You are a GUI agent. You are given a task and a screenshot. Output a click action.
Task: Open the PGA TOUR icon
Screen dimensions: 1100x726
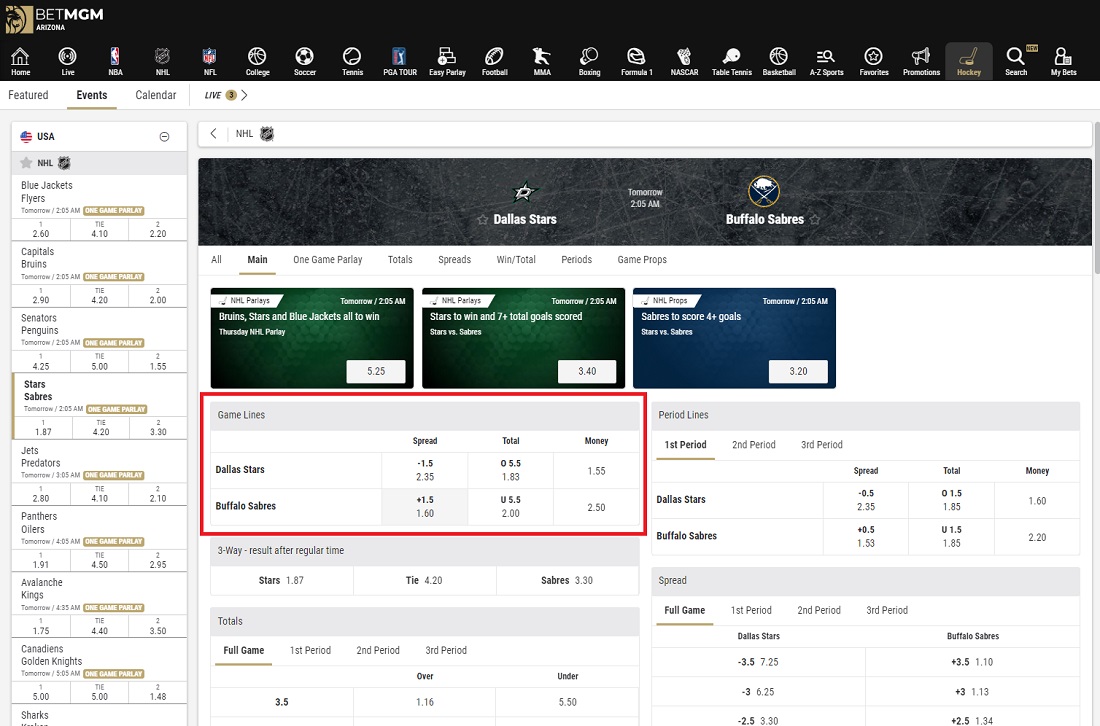[x=399, y=61]
